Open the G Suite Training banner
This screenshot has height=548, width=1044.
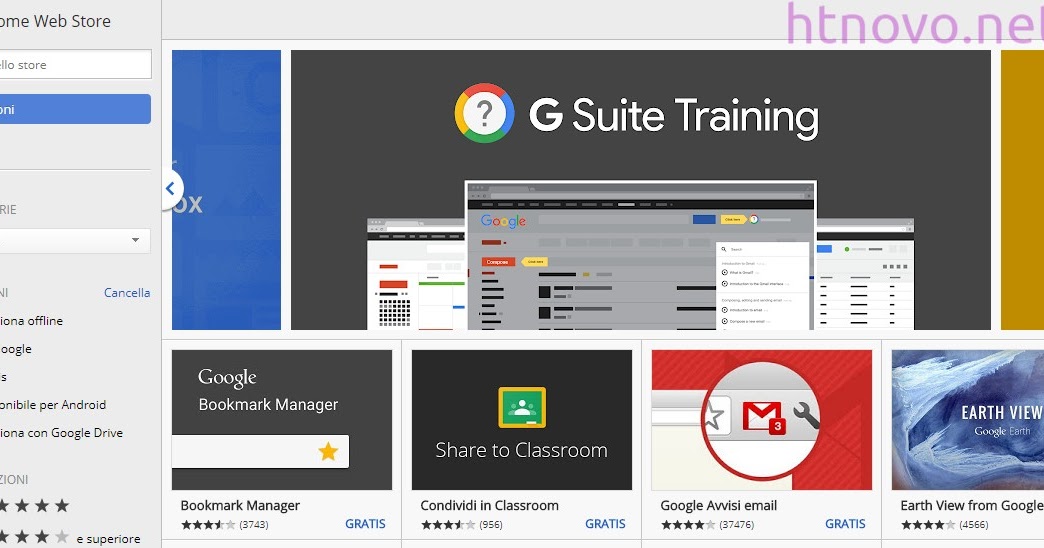point(641,190)
